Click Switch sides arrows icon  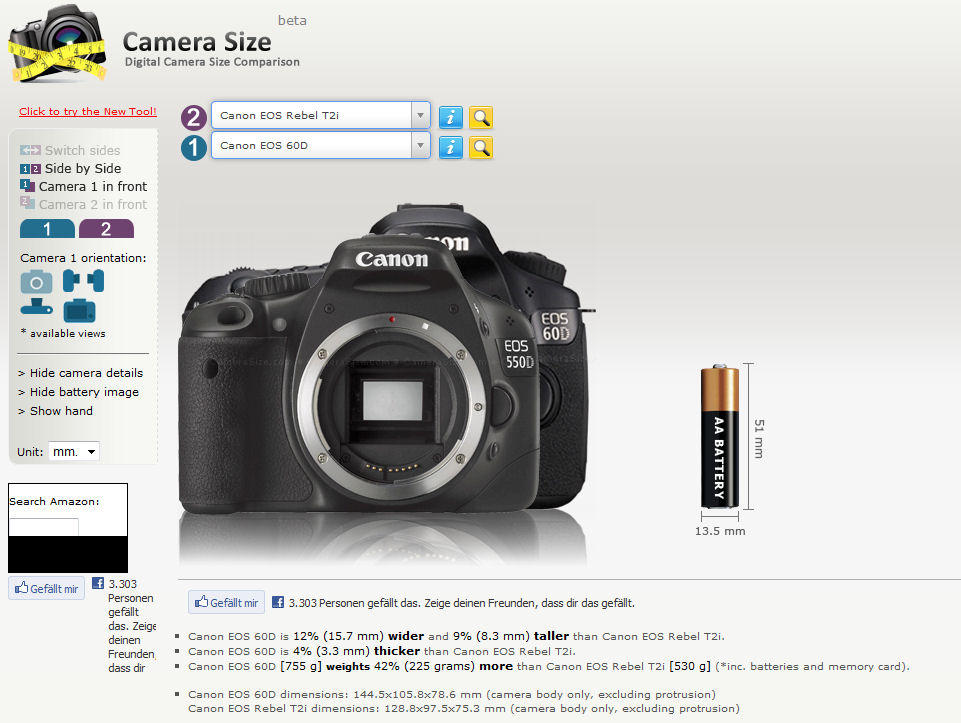pos(30,150)
